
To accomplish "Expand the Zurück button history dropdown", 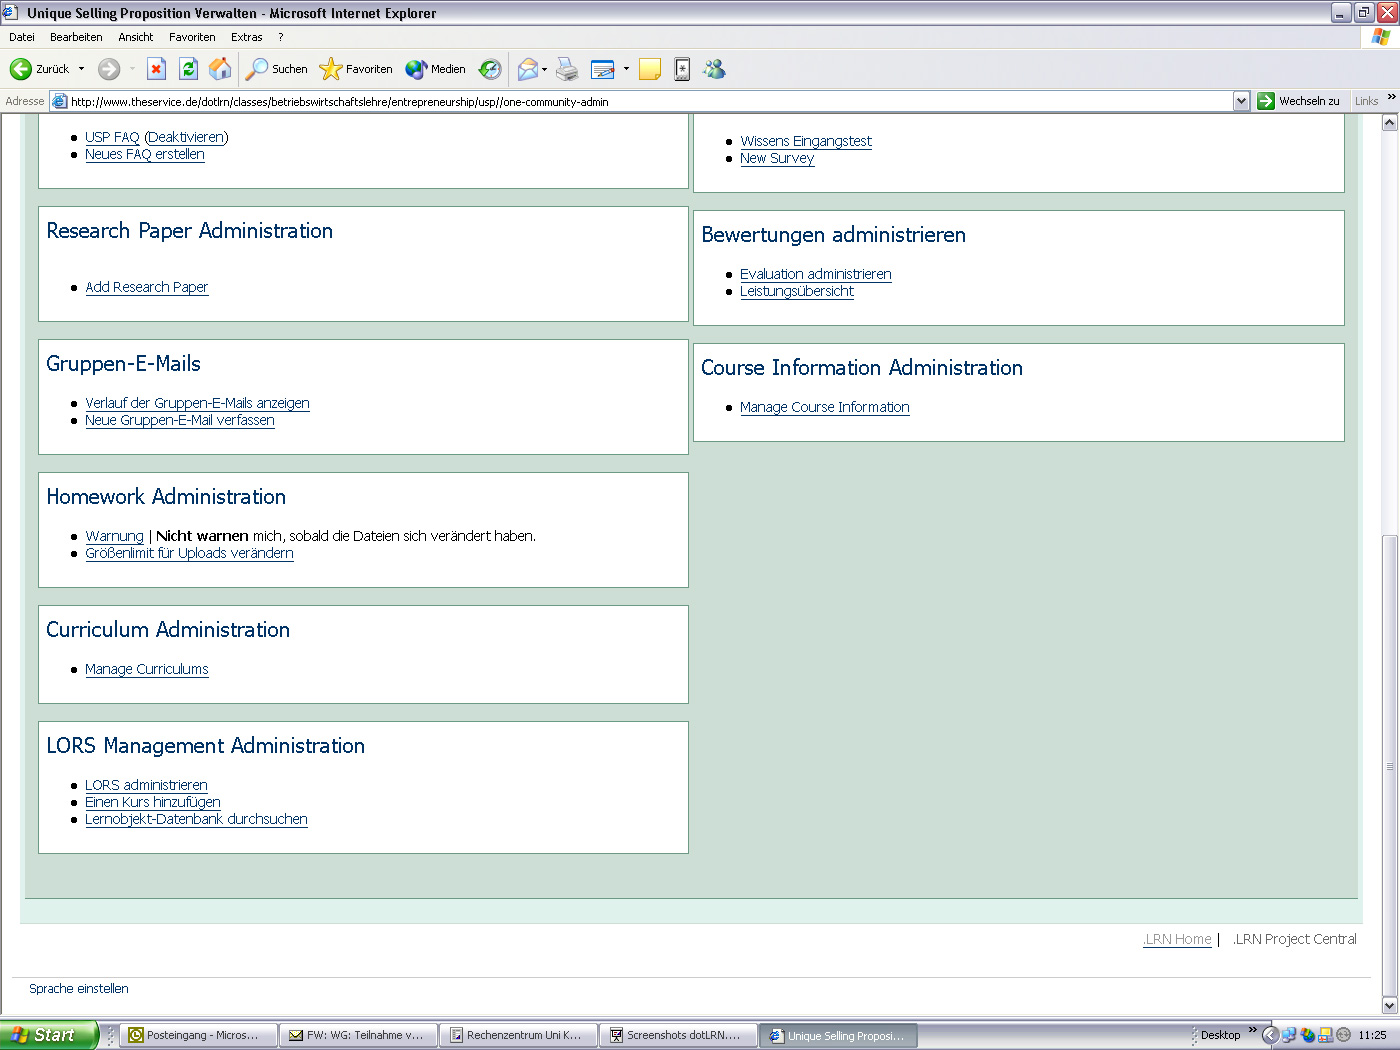I will coord(83,69).
